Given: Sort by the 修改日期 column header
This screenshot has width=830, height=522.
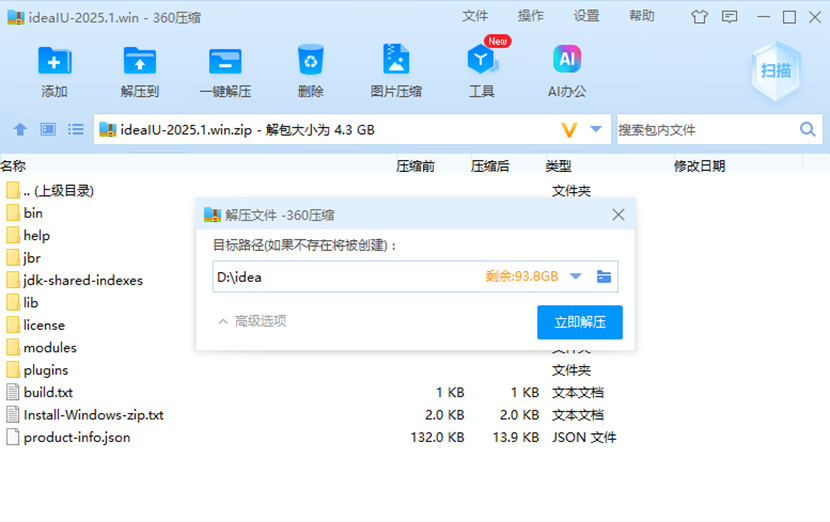Looking at the screenshot, I should 700,166.
